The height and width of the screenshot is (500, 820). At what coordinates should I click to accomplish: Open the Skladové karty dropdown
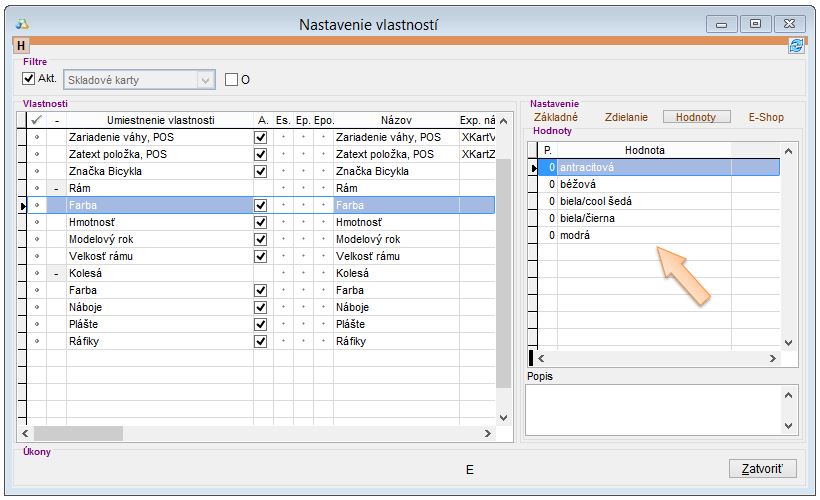[206, 80]
